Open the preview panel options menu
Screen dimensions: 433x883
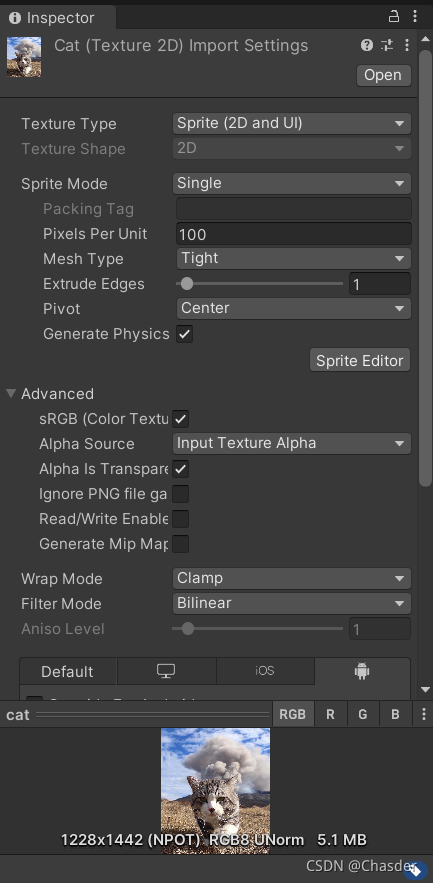tap(423, 714)
